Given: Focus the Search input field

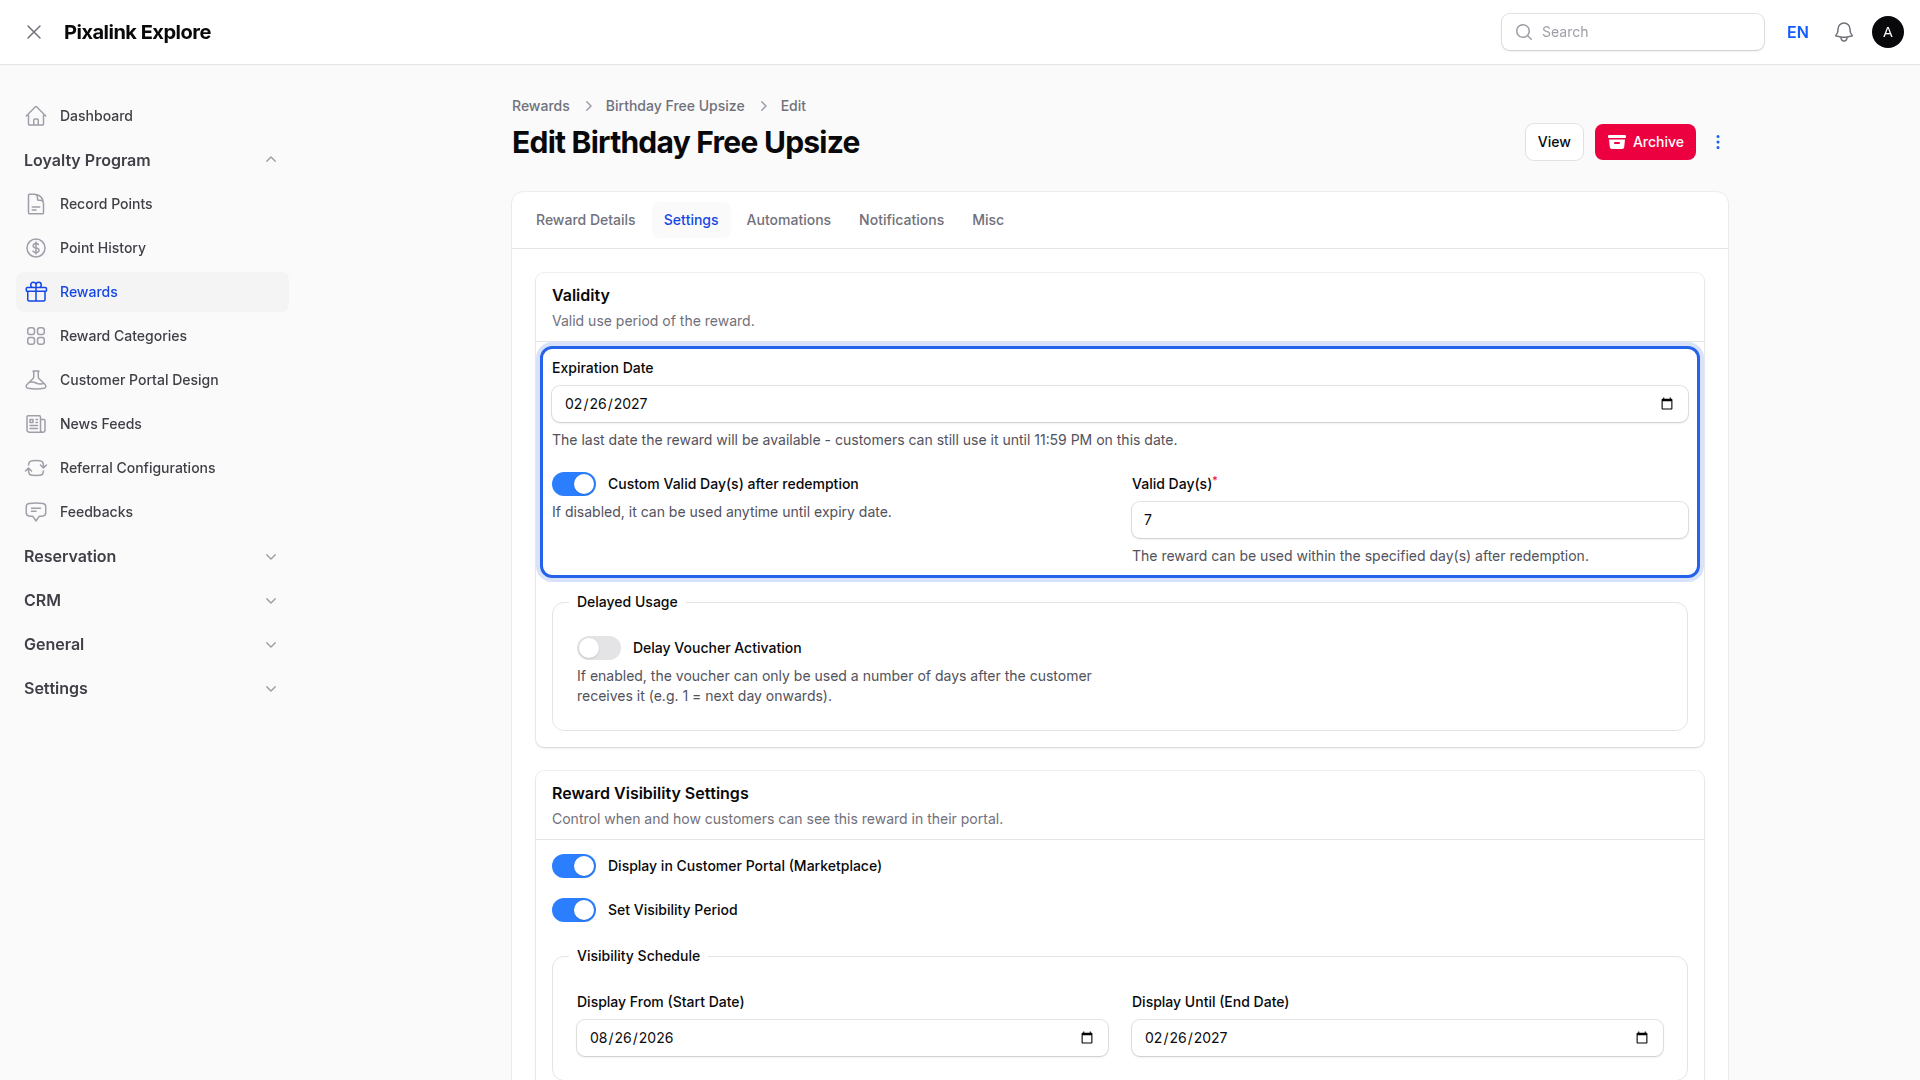Looking at the screenshot, I should point(1632,32).
